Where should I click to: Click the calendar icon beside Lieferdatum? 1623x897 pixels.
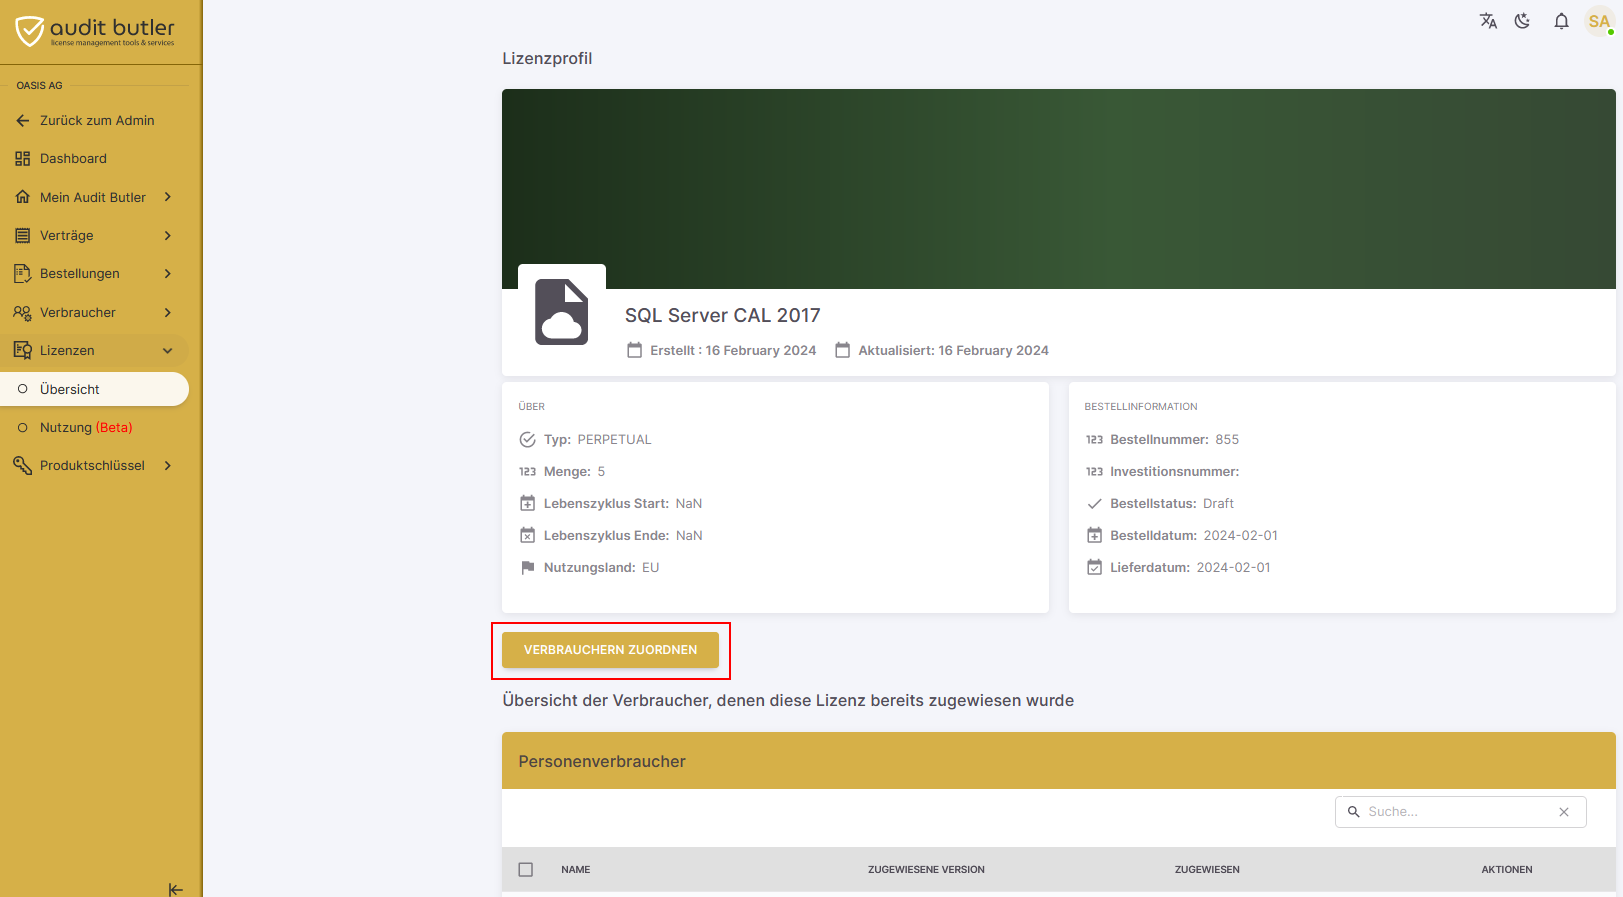[1094, 568]
